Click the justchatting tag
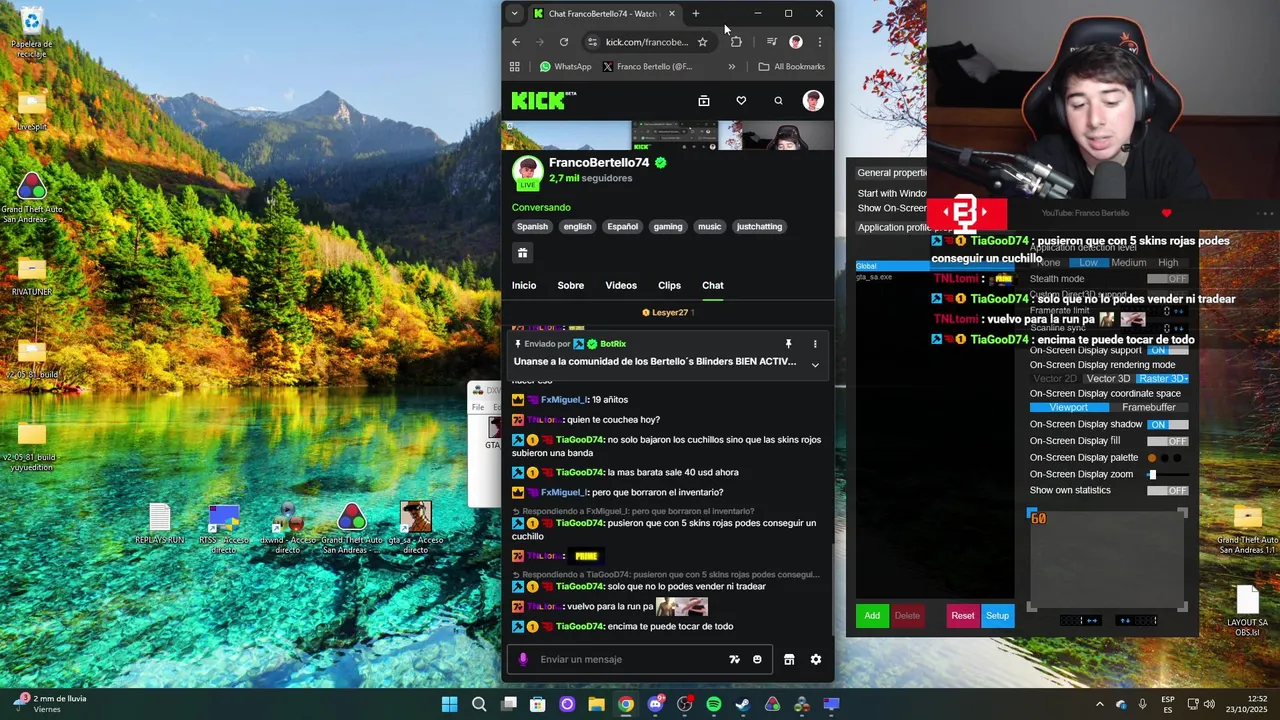 click(759, 227)
